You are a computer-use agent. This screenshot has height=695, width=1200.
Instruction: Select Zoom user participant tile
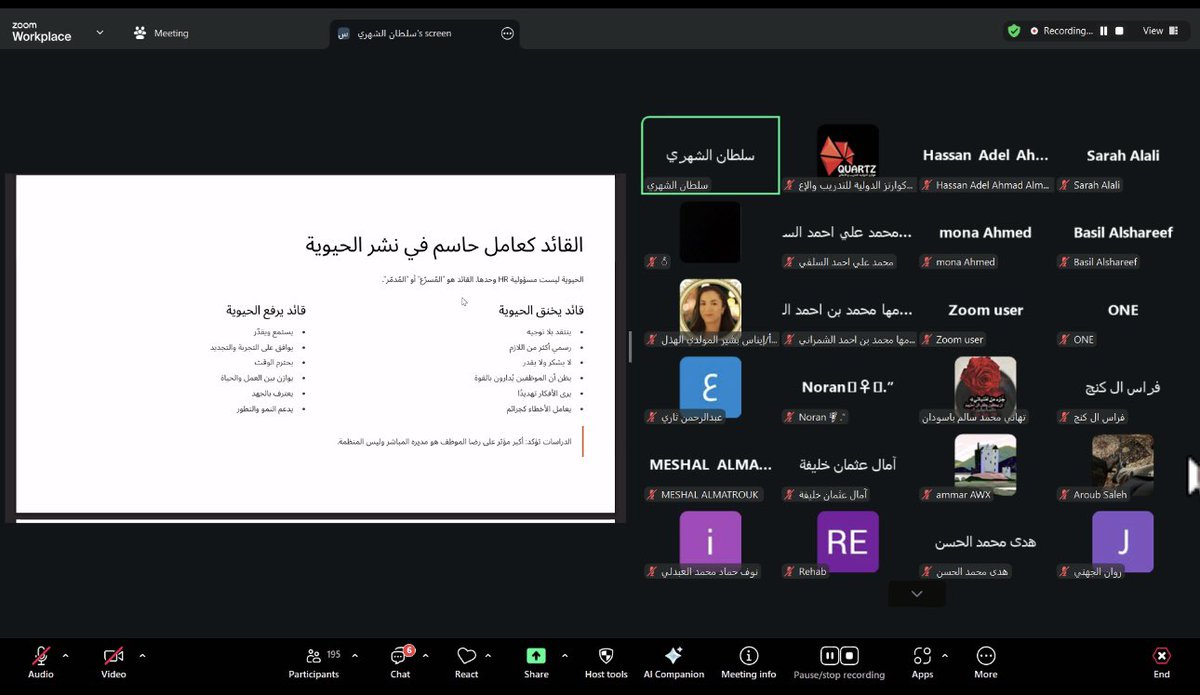click(x=986, y=310)
